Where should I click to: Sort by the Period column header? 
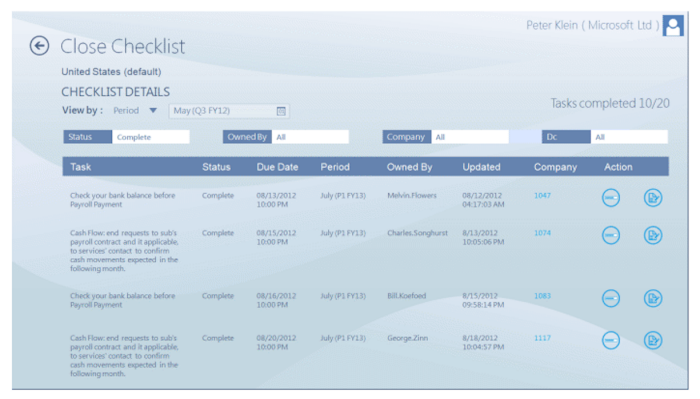tap(335, 167)
